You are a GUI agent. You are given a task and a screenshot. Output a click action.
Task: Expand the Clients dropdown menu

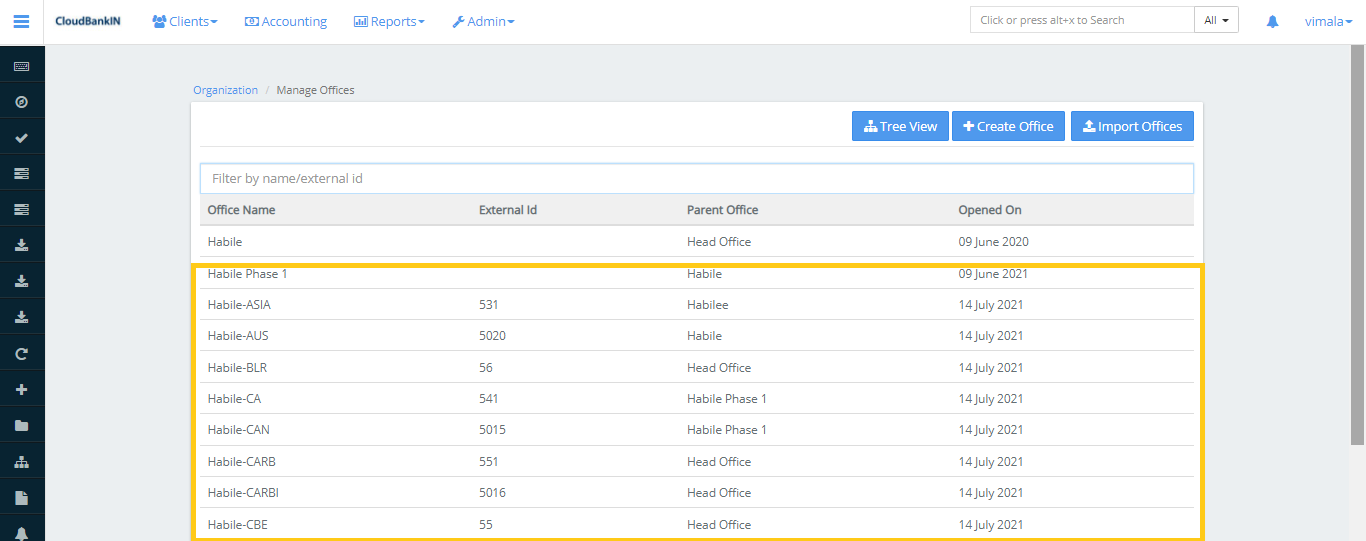click(184, 21)
